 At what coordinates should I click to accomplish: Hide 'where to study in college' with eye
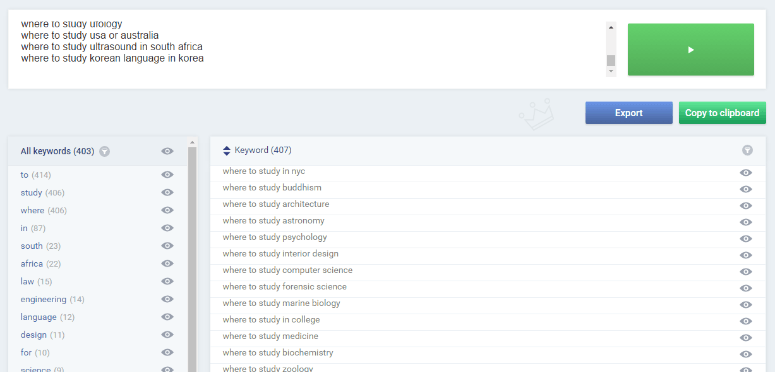tap(746, 321)
